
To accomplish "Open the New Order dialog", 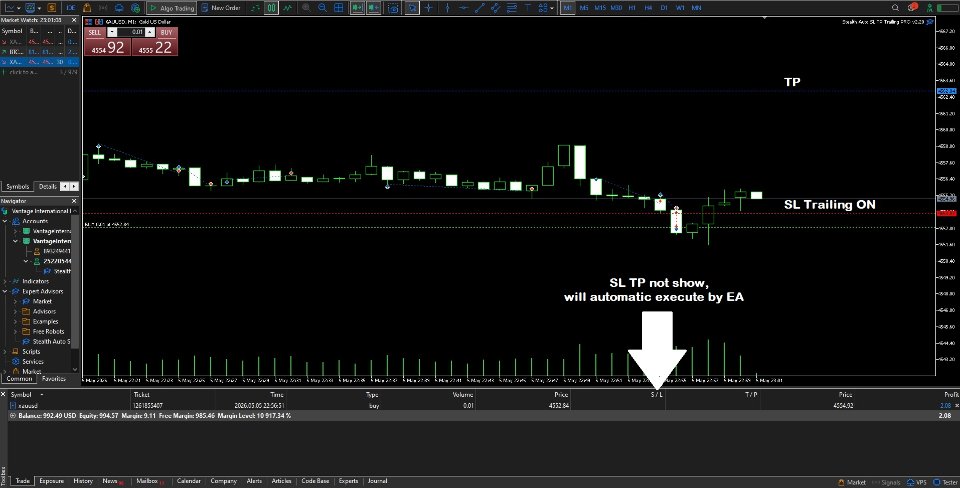I will coord(220,8).
